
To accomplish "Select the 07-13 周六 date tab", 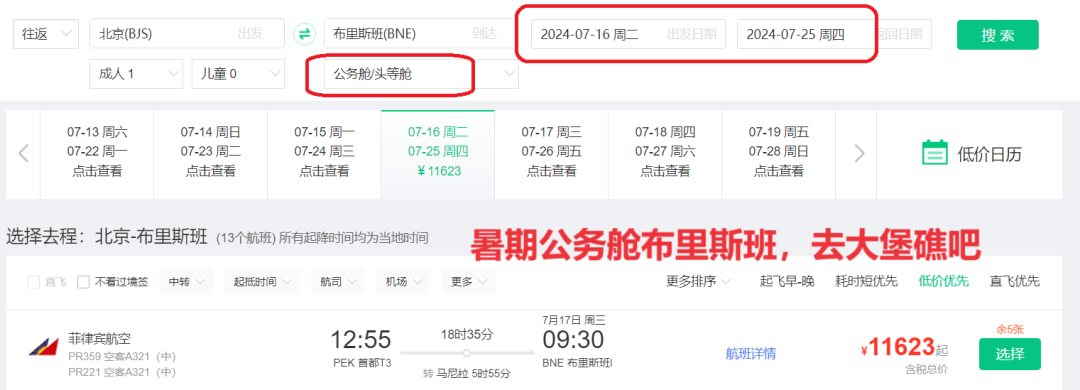I will 97,153.
